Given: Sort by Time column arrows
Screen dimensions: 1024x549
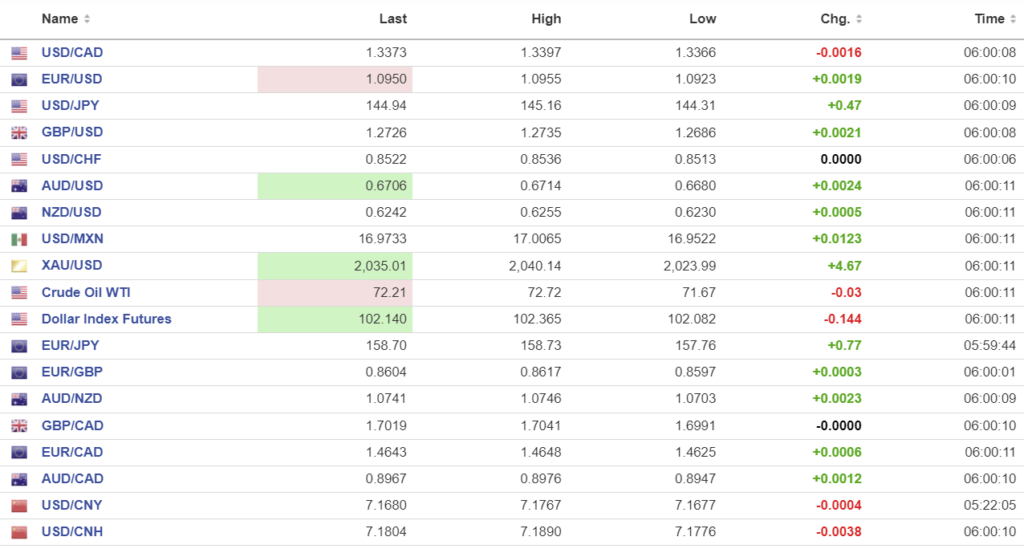Looking at the screenshot, I should coord(1013,19).
